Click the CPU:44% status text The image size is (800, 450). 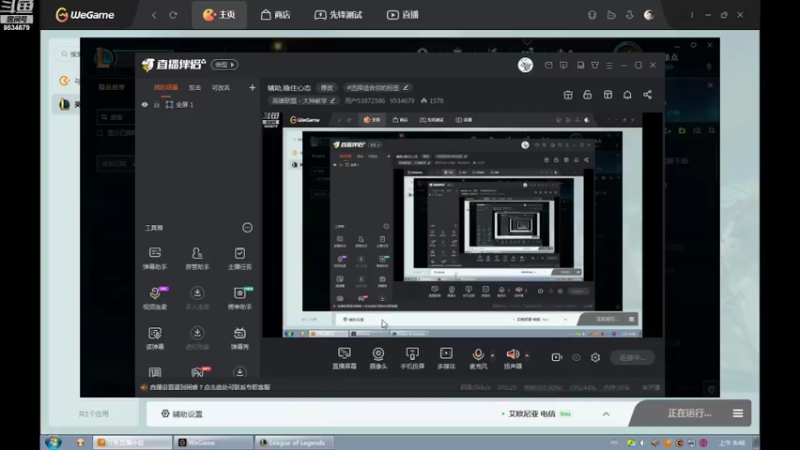coord(583,388)
